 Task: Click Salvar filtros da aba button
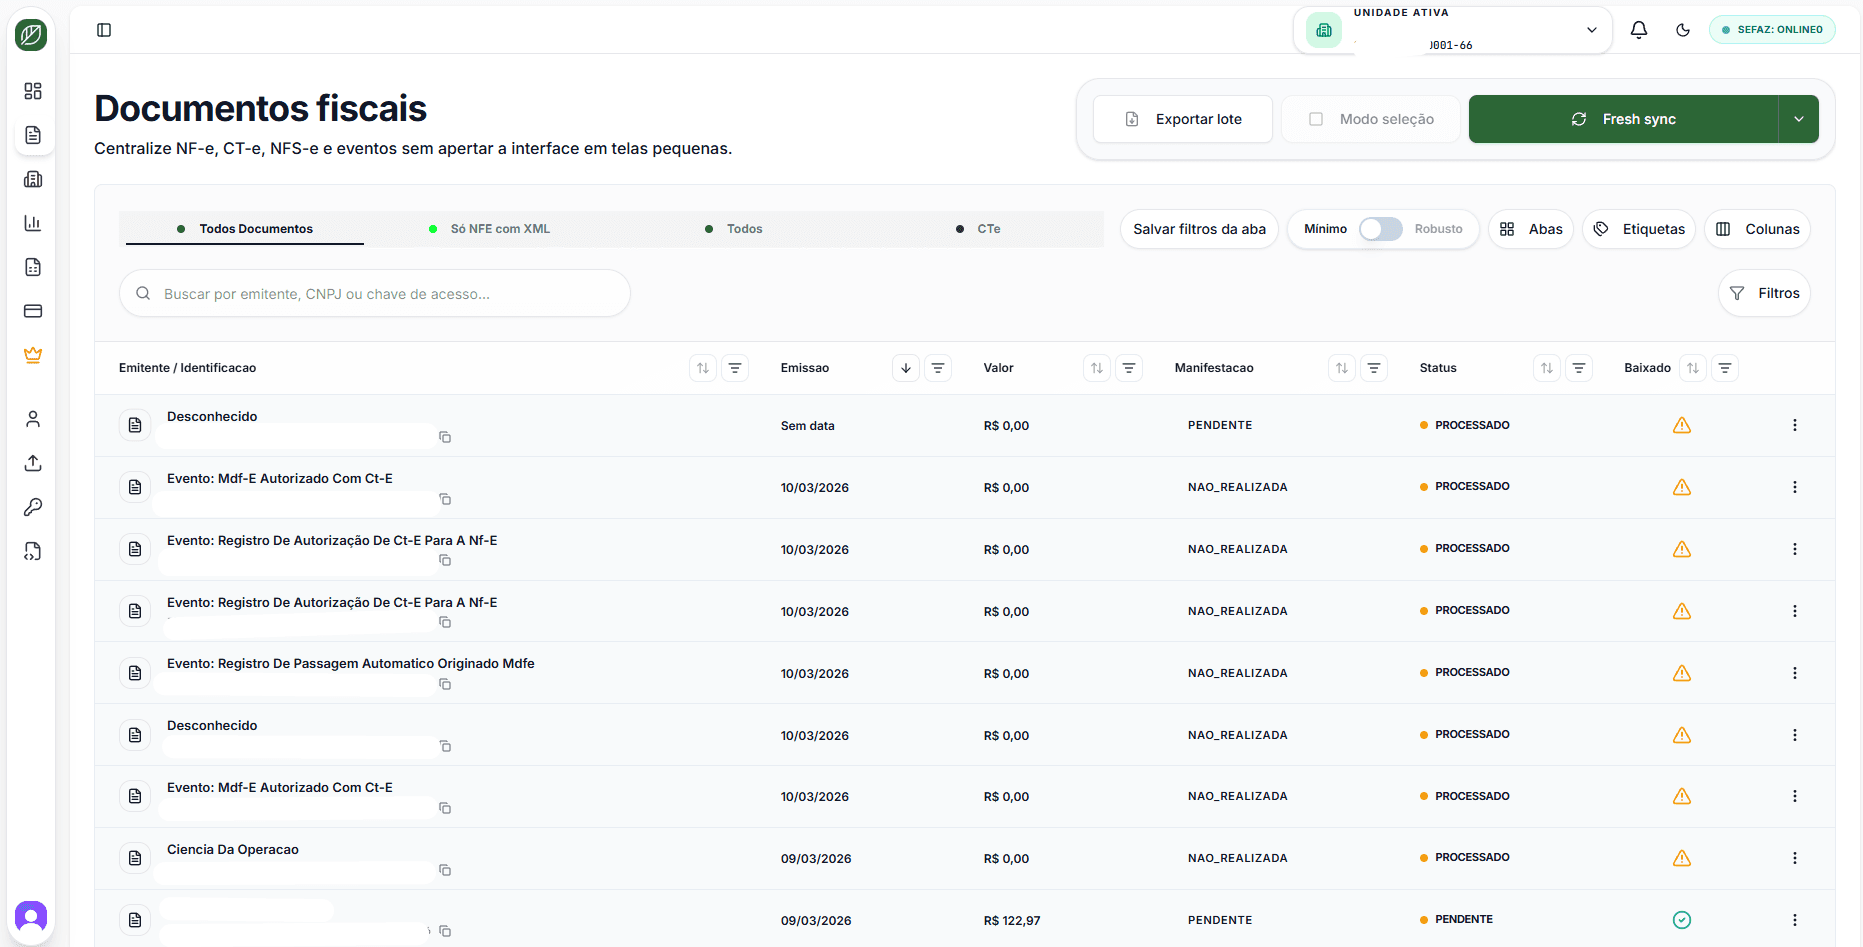click(x=1199, y=229)
